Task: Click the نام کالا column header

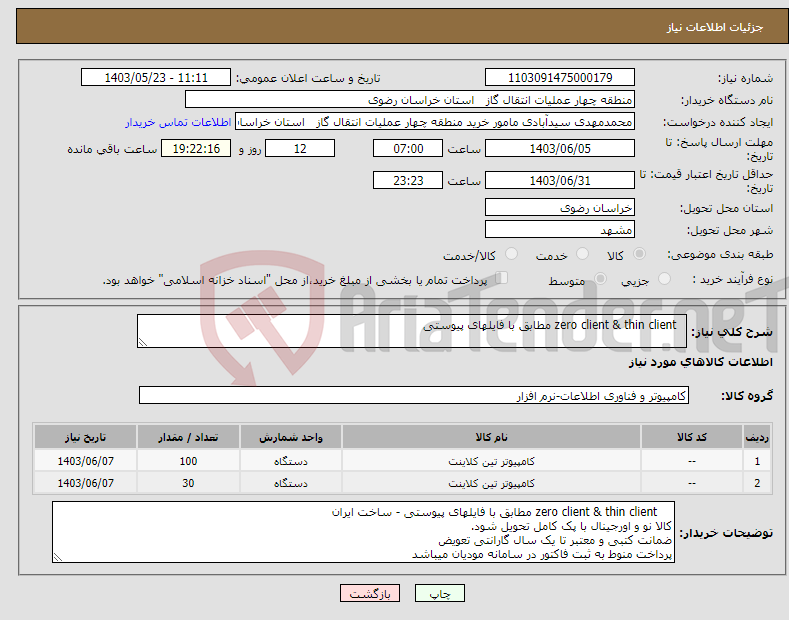Action: click(x=491, y=437)
